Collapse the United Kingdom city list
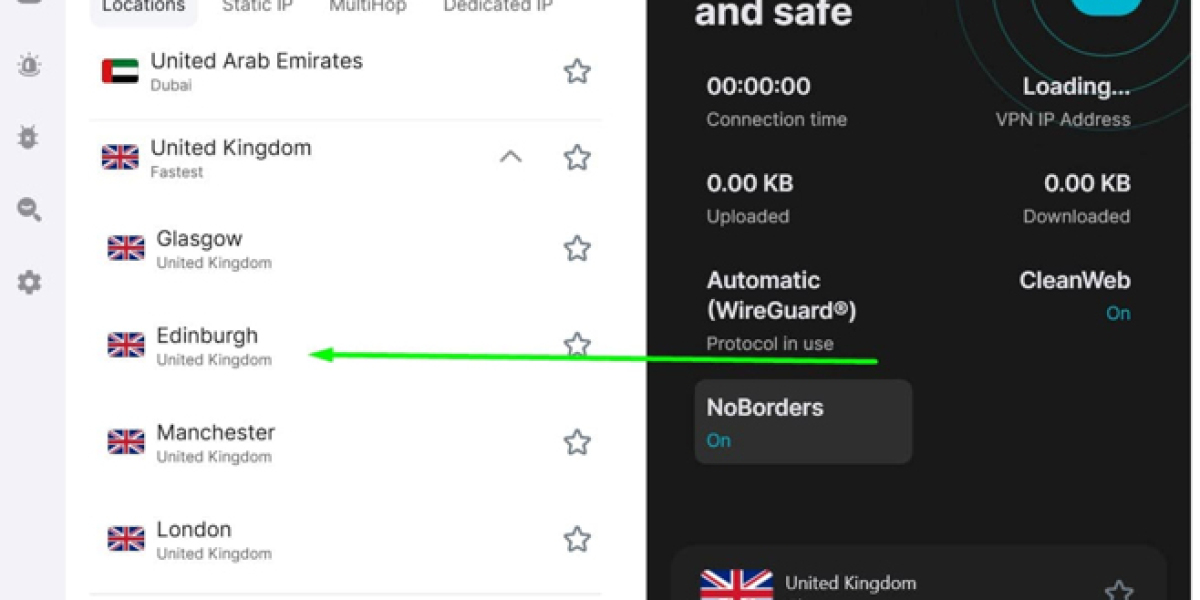 pos(511,157)
